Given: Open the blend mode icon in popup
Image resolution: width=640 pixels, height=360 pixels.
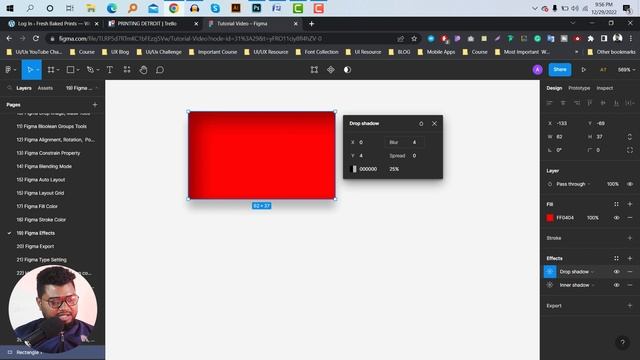Looking at the screenshot, I should tap(421, 124).
